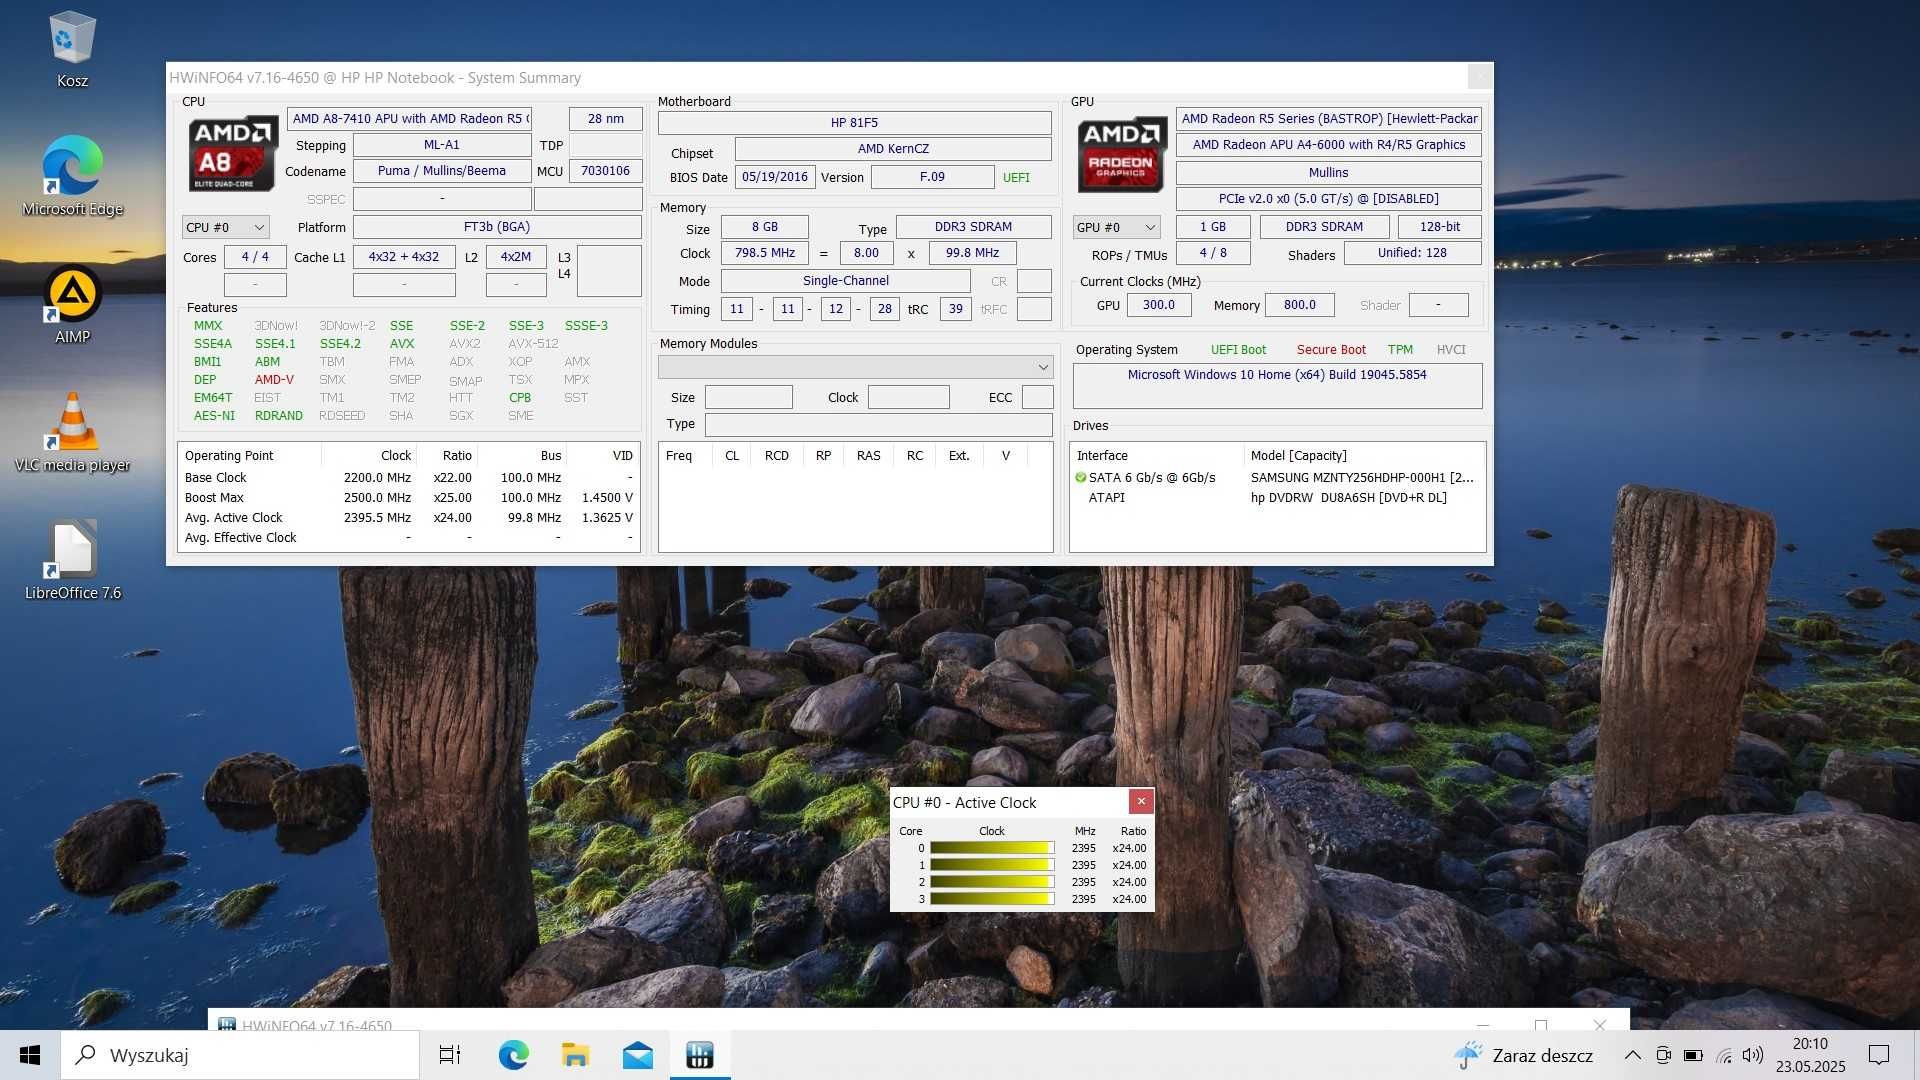Open the LibreOffice 7.6 desktop shortcut

(x=72, y=560)
